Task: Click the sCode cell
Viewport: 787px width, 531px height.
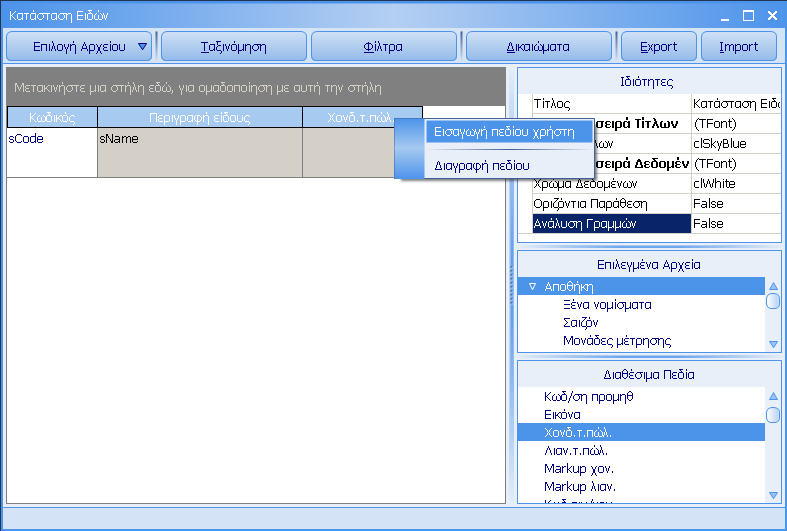Action: point(52,153)
